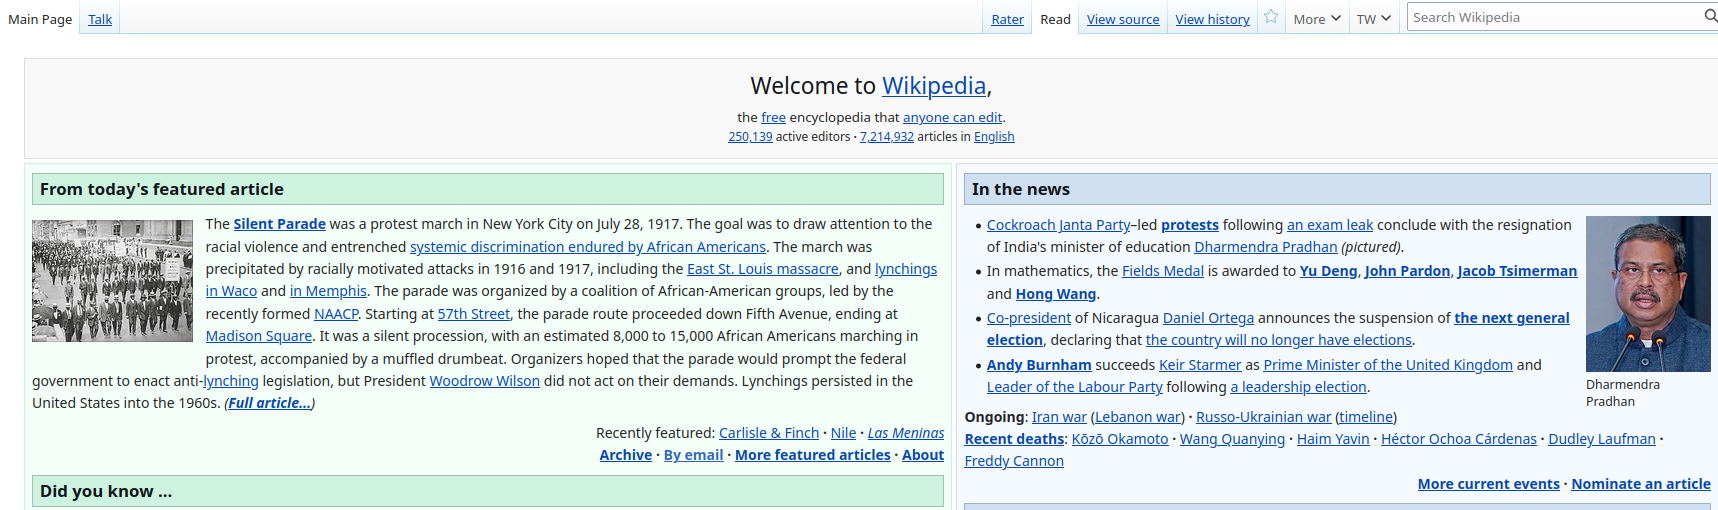Open the View history tab

1212,19
